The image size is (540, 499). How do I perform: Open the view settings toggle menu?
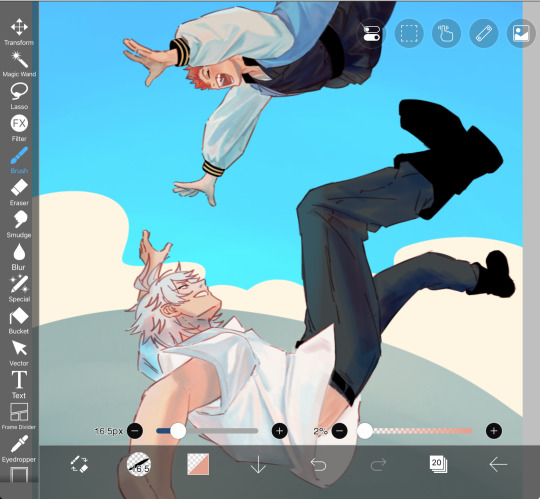click(371, 33)
